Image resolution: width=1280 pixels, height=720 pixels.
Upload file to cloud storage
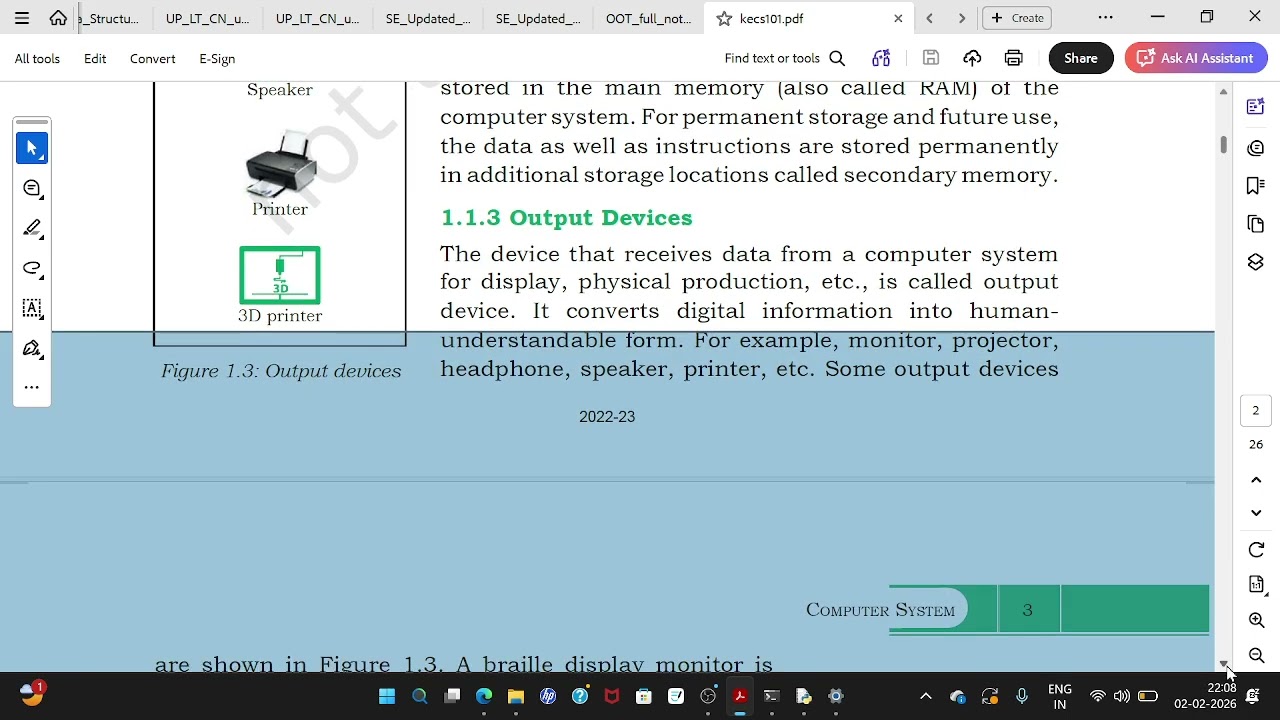click(x=972, y=58)
